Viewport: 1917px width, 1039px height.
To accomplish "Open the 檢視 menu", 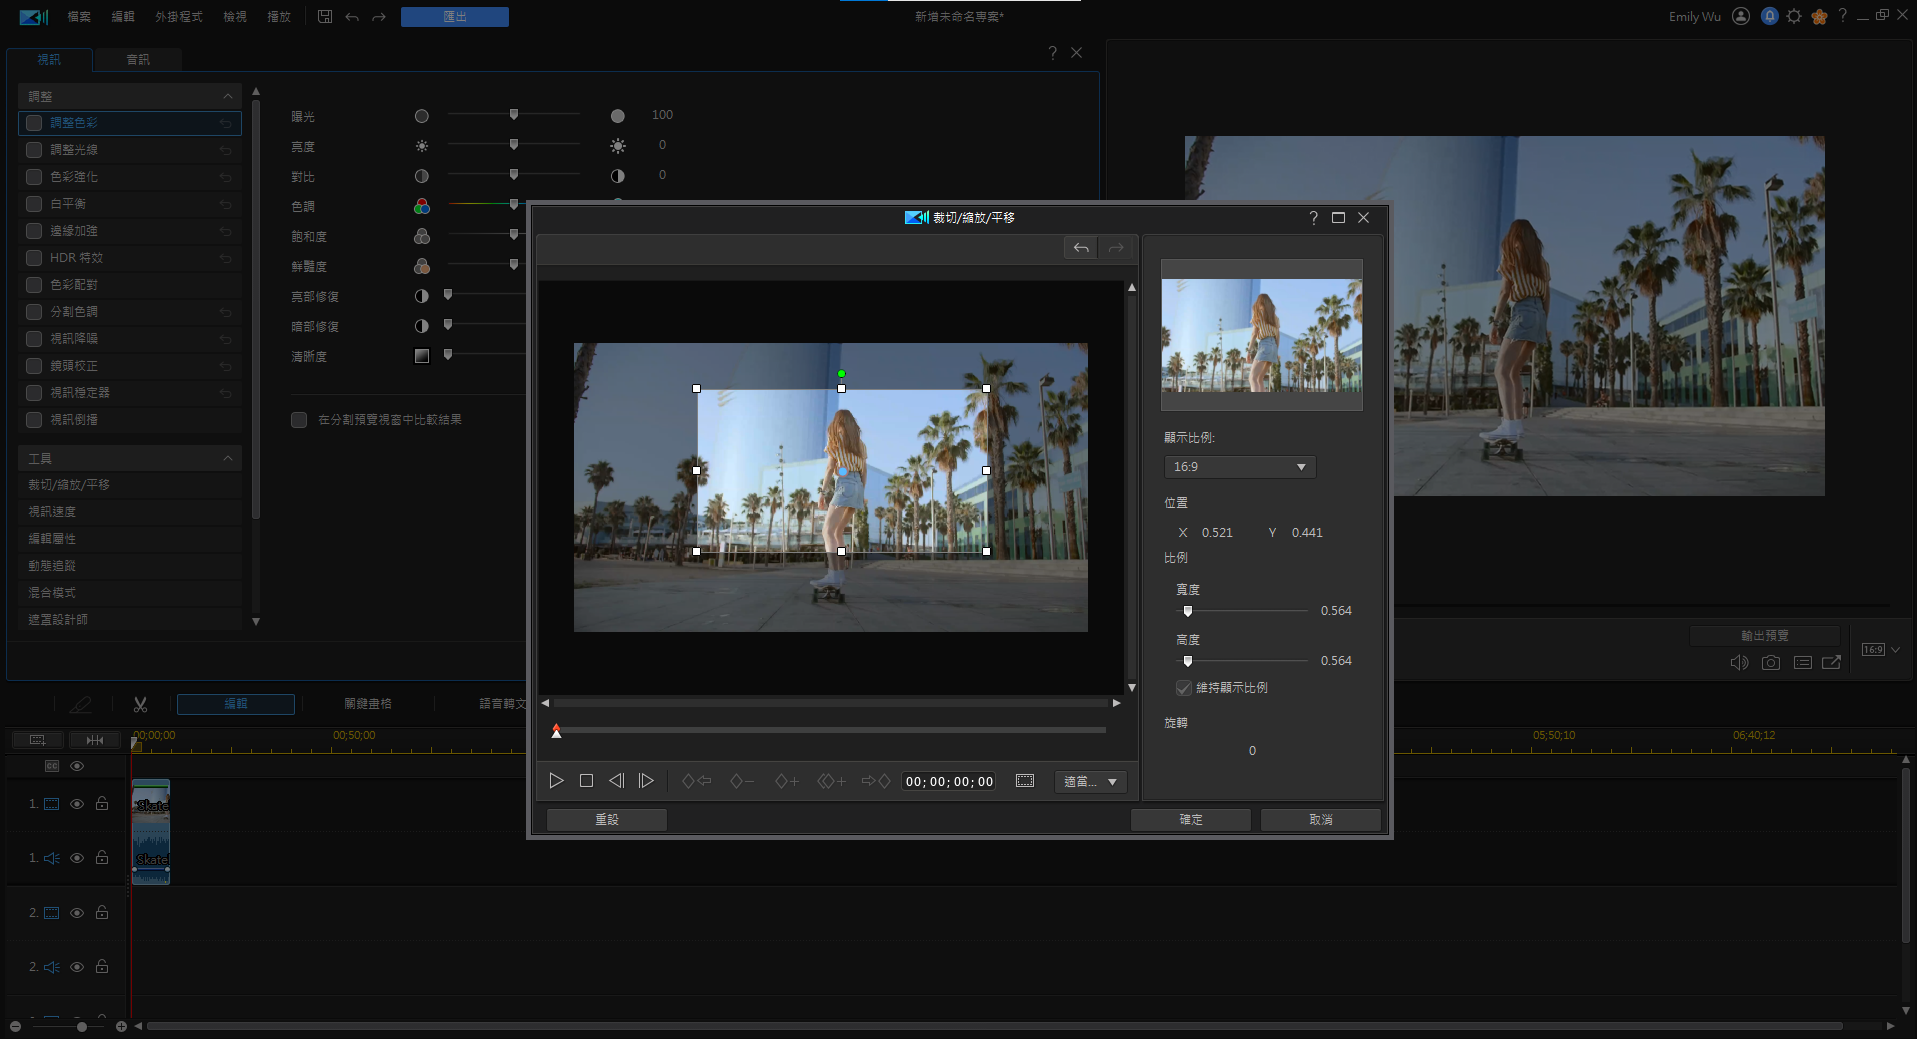I will [235, 17].
